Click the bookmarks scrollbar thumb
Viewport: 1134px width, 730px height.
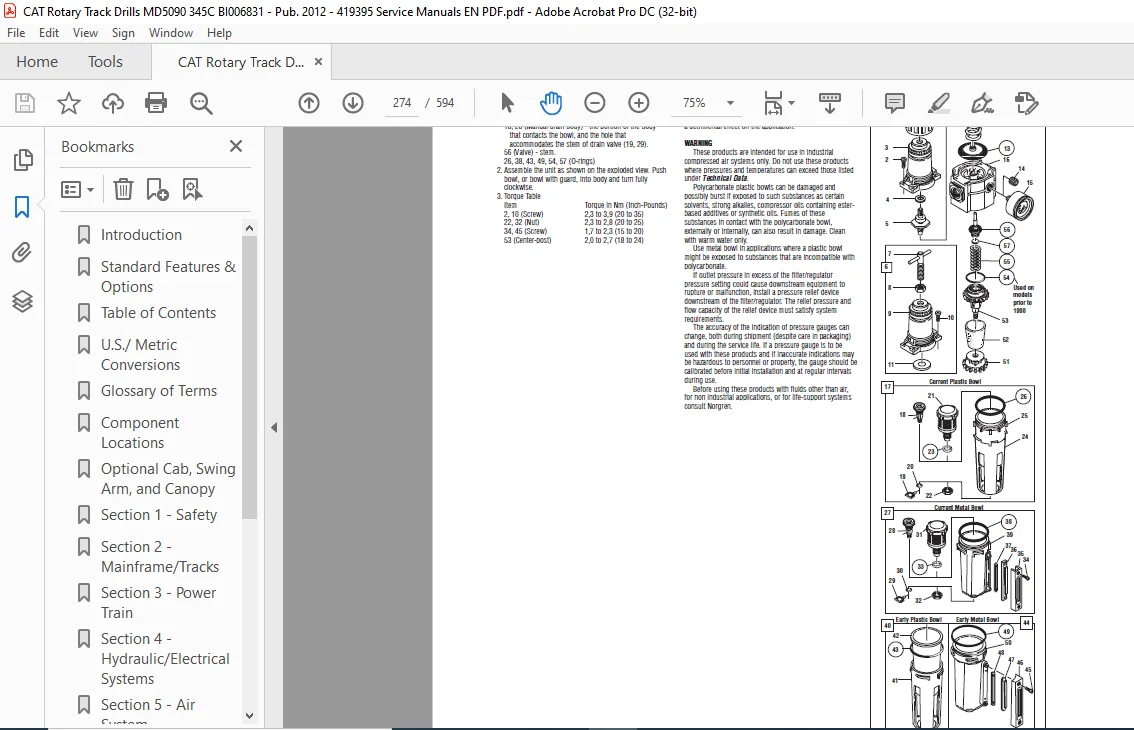249,377
